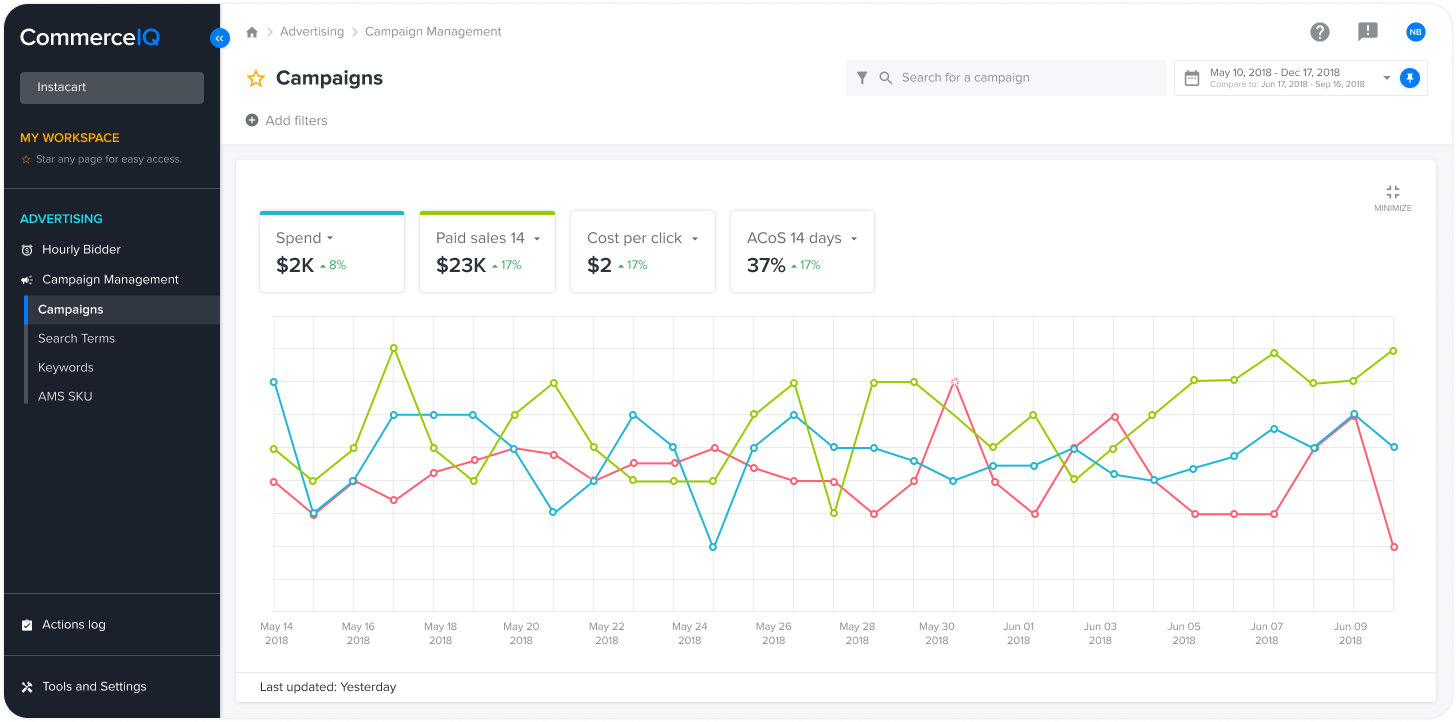This screenshot has height=722, width=1456.
Task: Open the ACoS 14 days metric dropdown
Action: click(853, 239)
